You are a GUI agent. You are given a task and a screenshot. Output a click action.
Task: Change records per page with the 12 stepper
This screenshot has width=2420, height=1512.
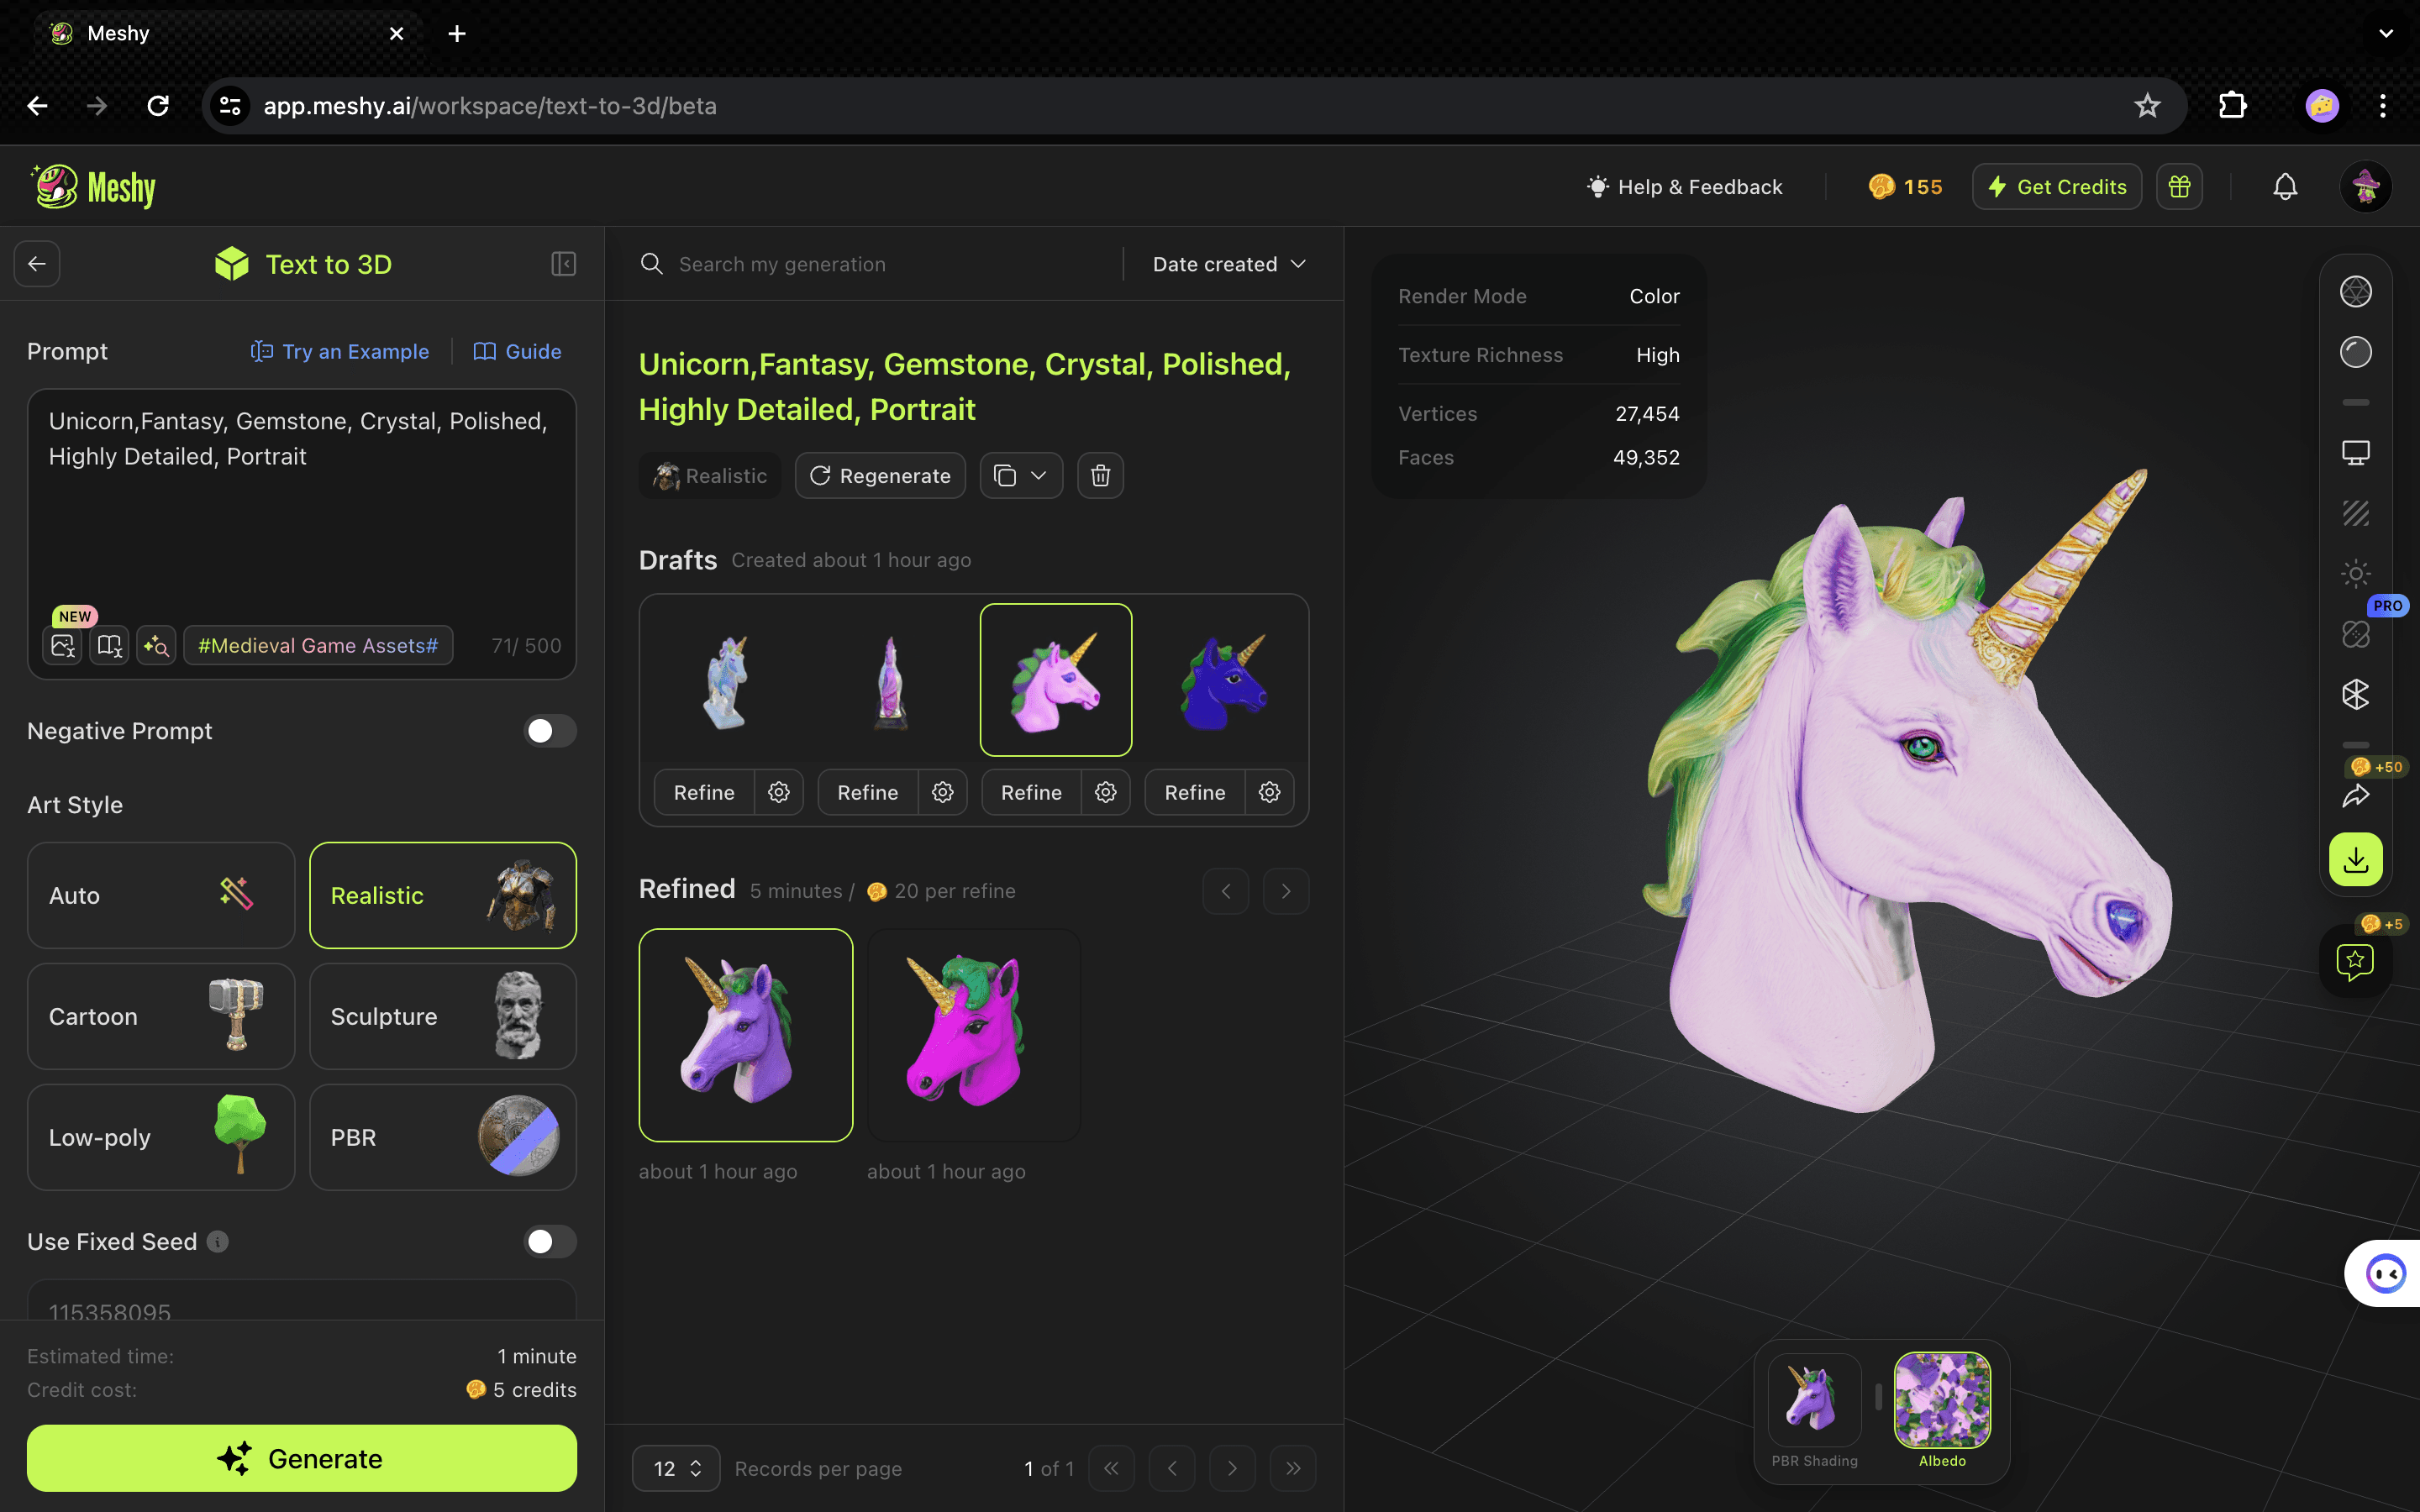697,1467
